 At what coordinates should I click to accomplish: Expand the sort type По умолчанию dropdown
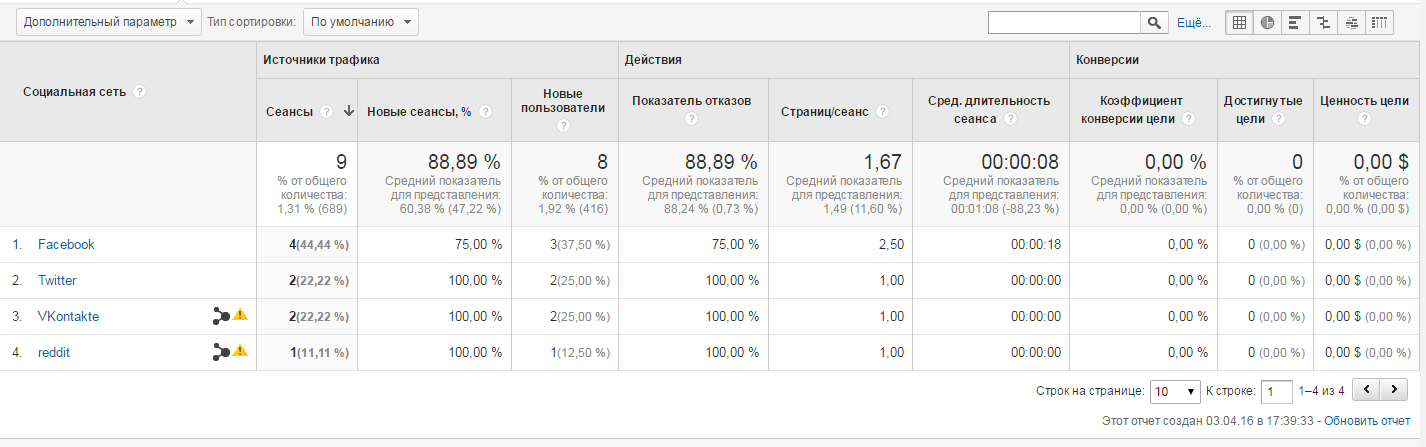point(360,22)
